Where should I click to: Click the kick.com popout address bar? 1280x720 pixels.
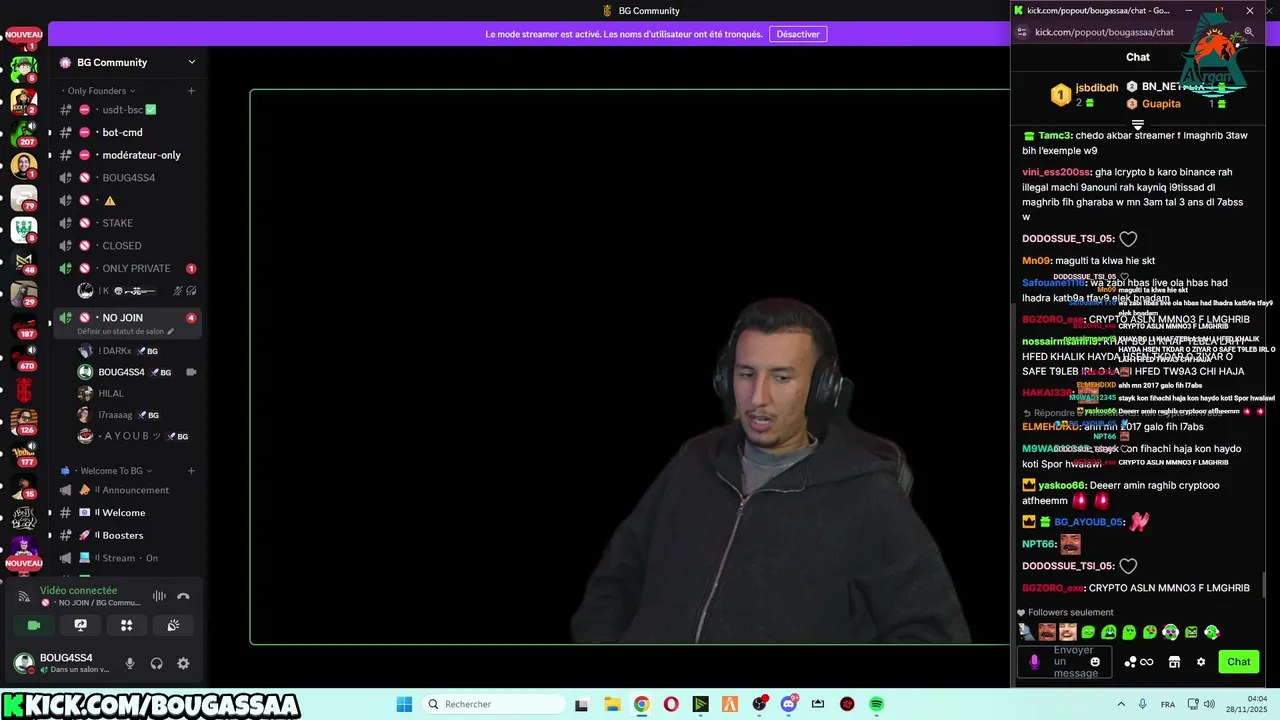click(1104, 32)
